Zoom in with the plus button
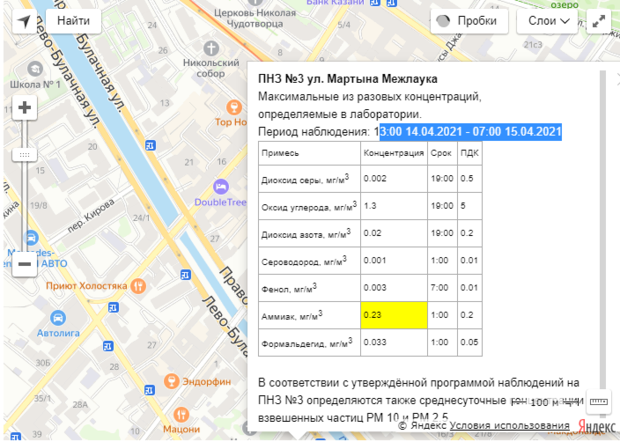 [x=24, y=109]
